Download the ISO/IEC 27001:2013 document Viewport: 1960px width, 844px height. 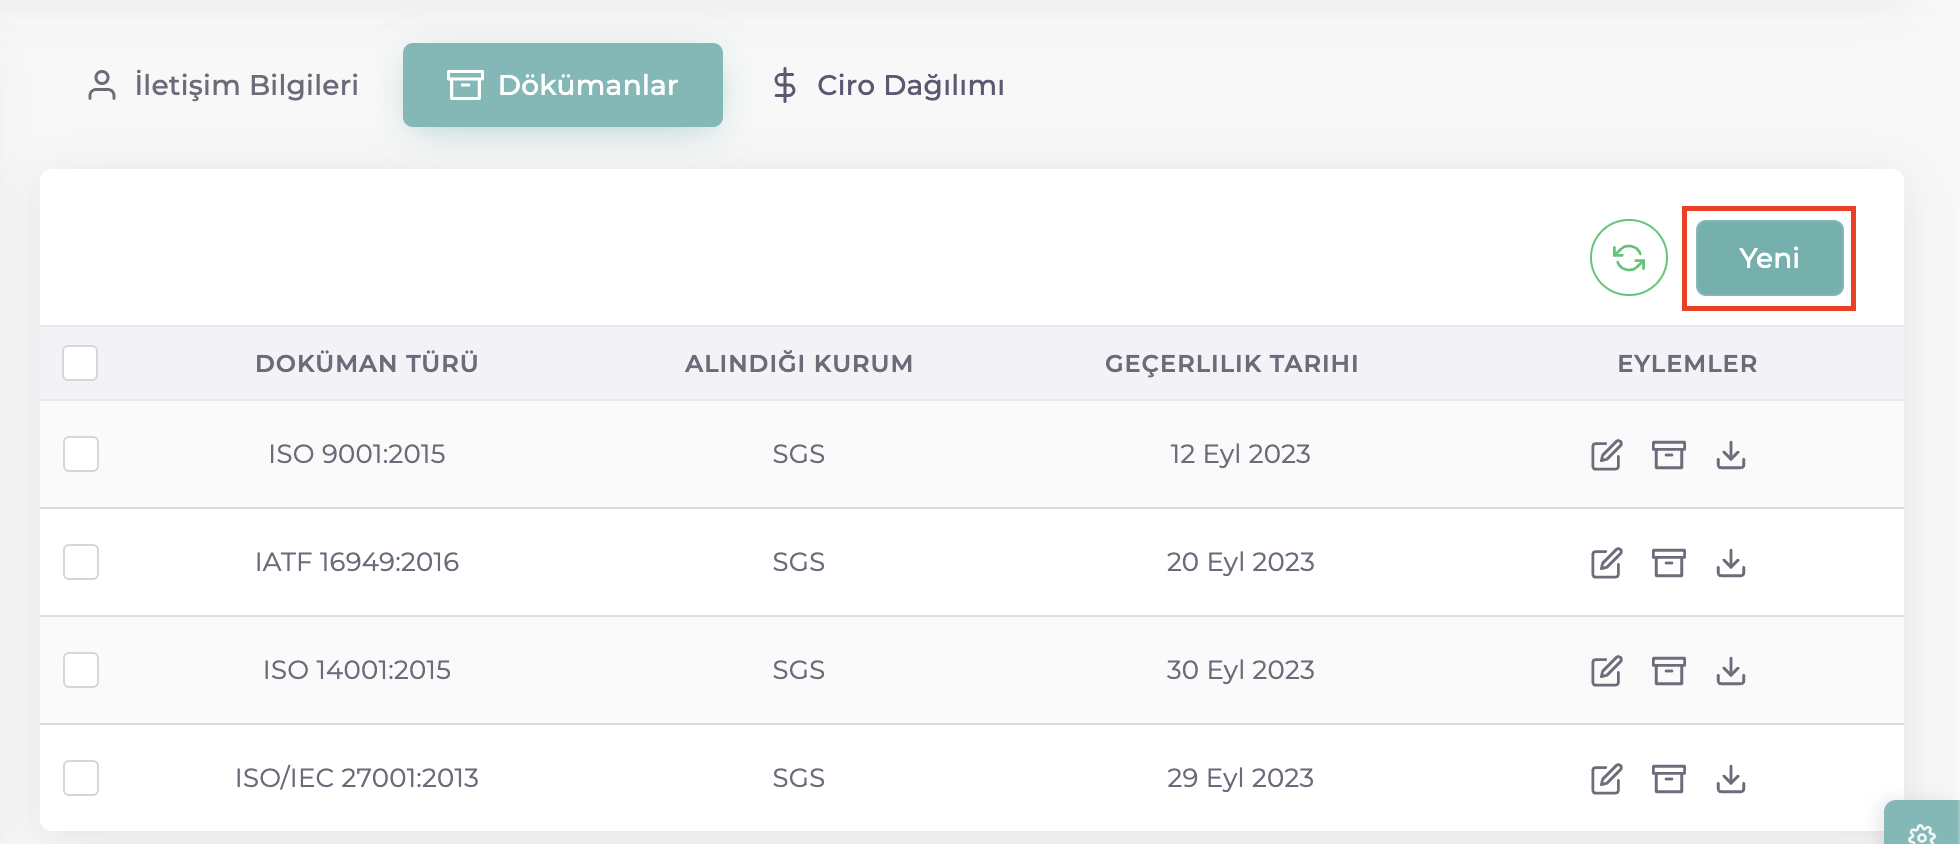[1731, 779]
